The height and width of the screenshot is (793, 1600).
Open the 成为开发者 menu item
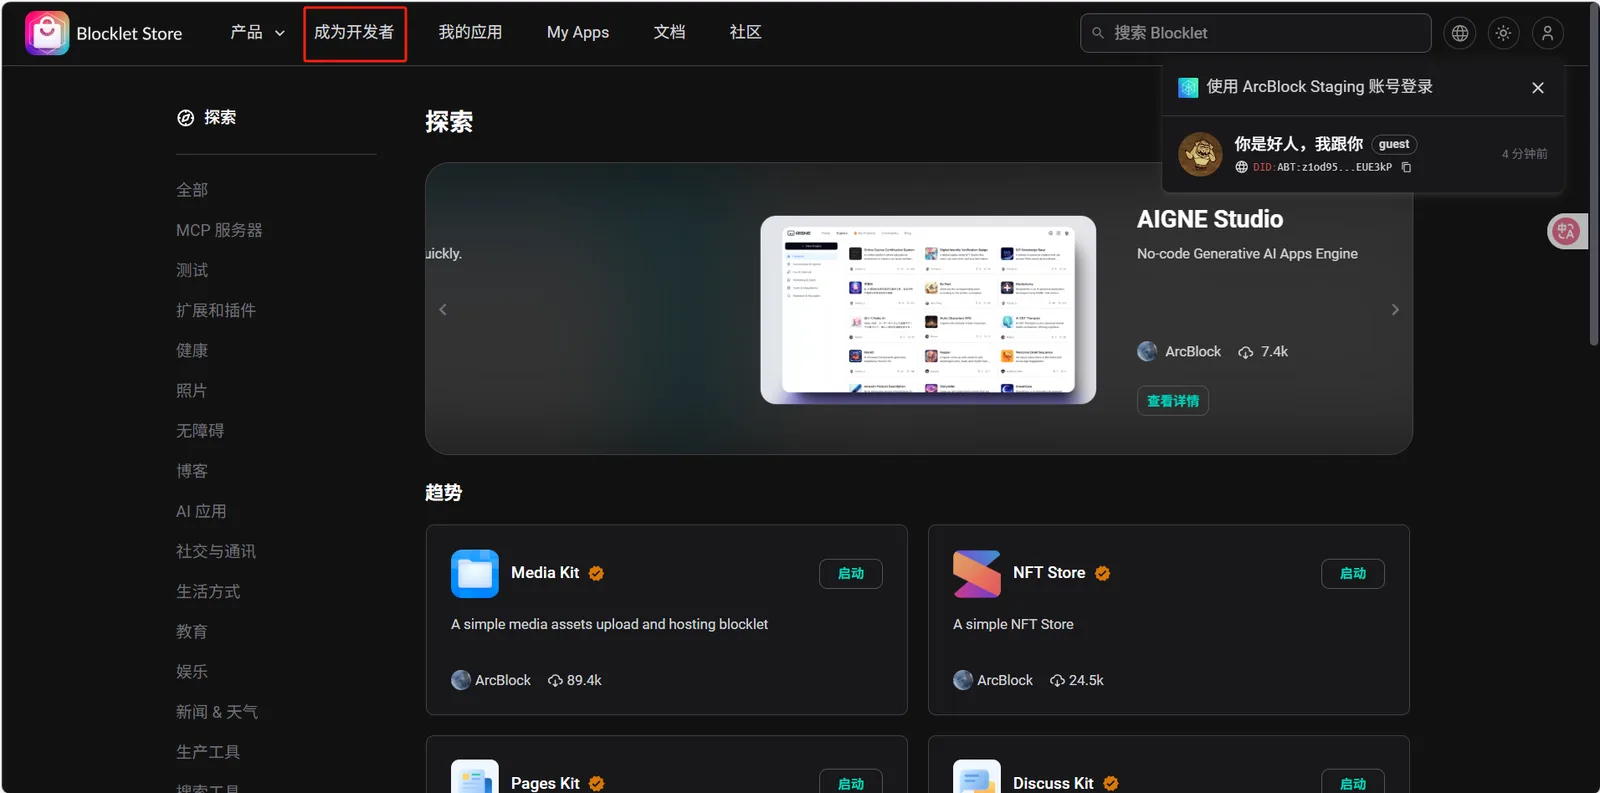pos(354,33)
